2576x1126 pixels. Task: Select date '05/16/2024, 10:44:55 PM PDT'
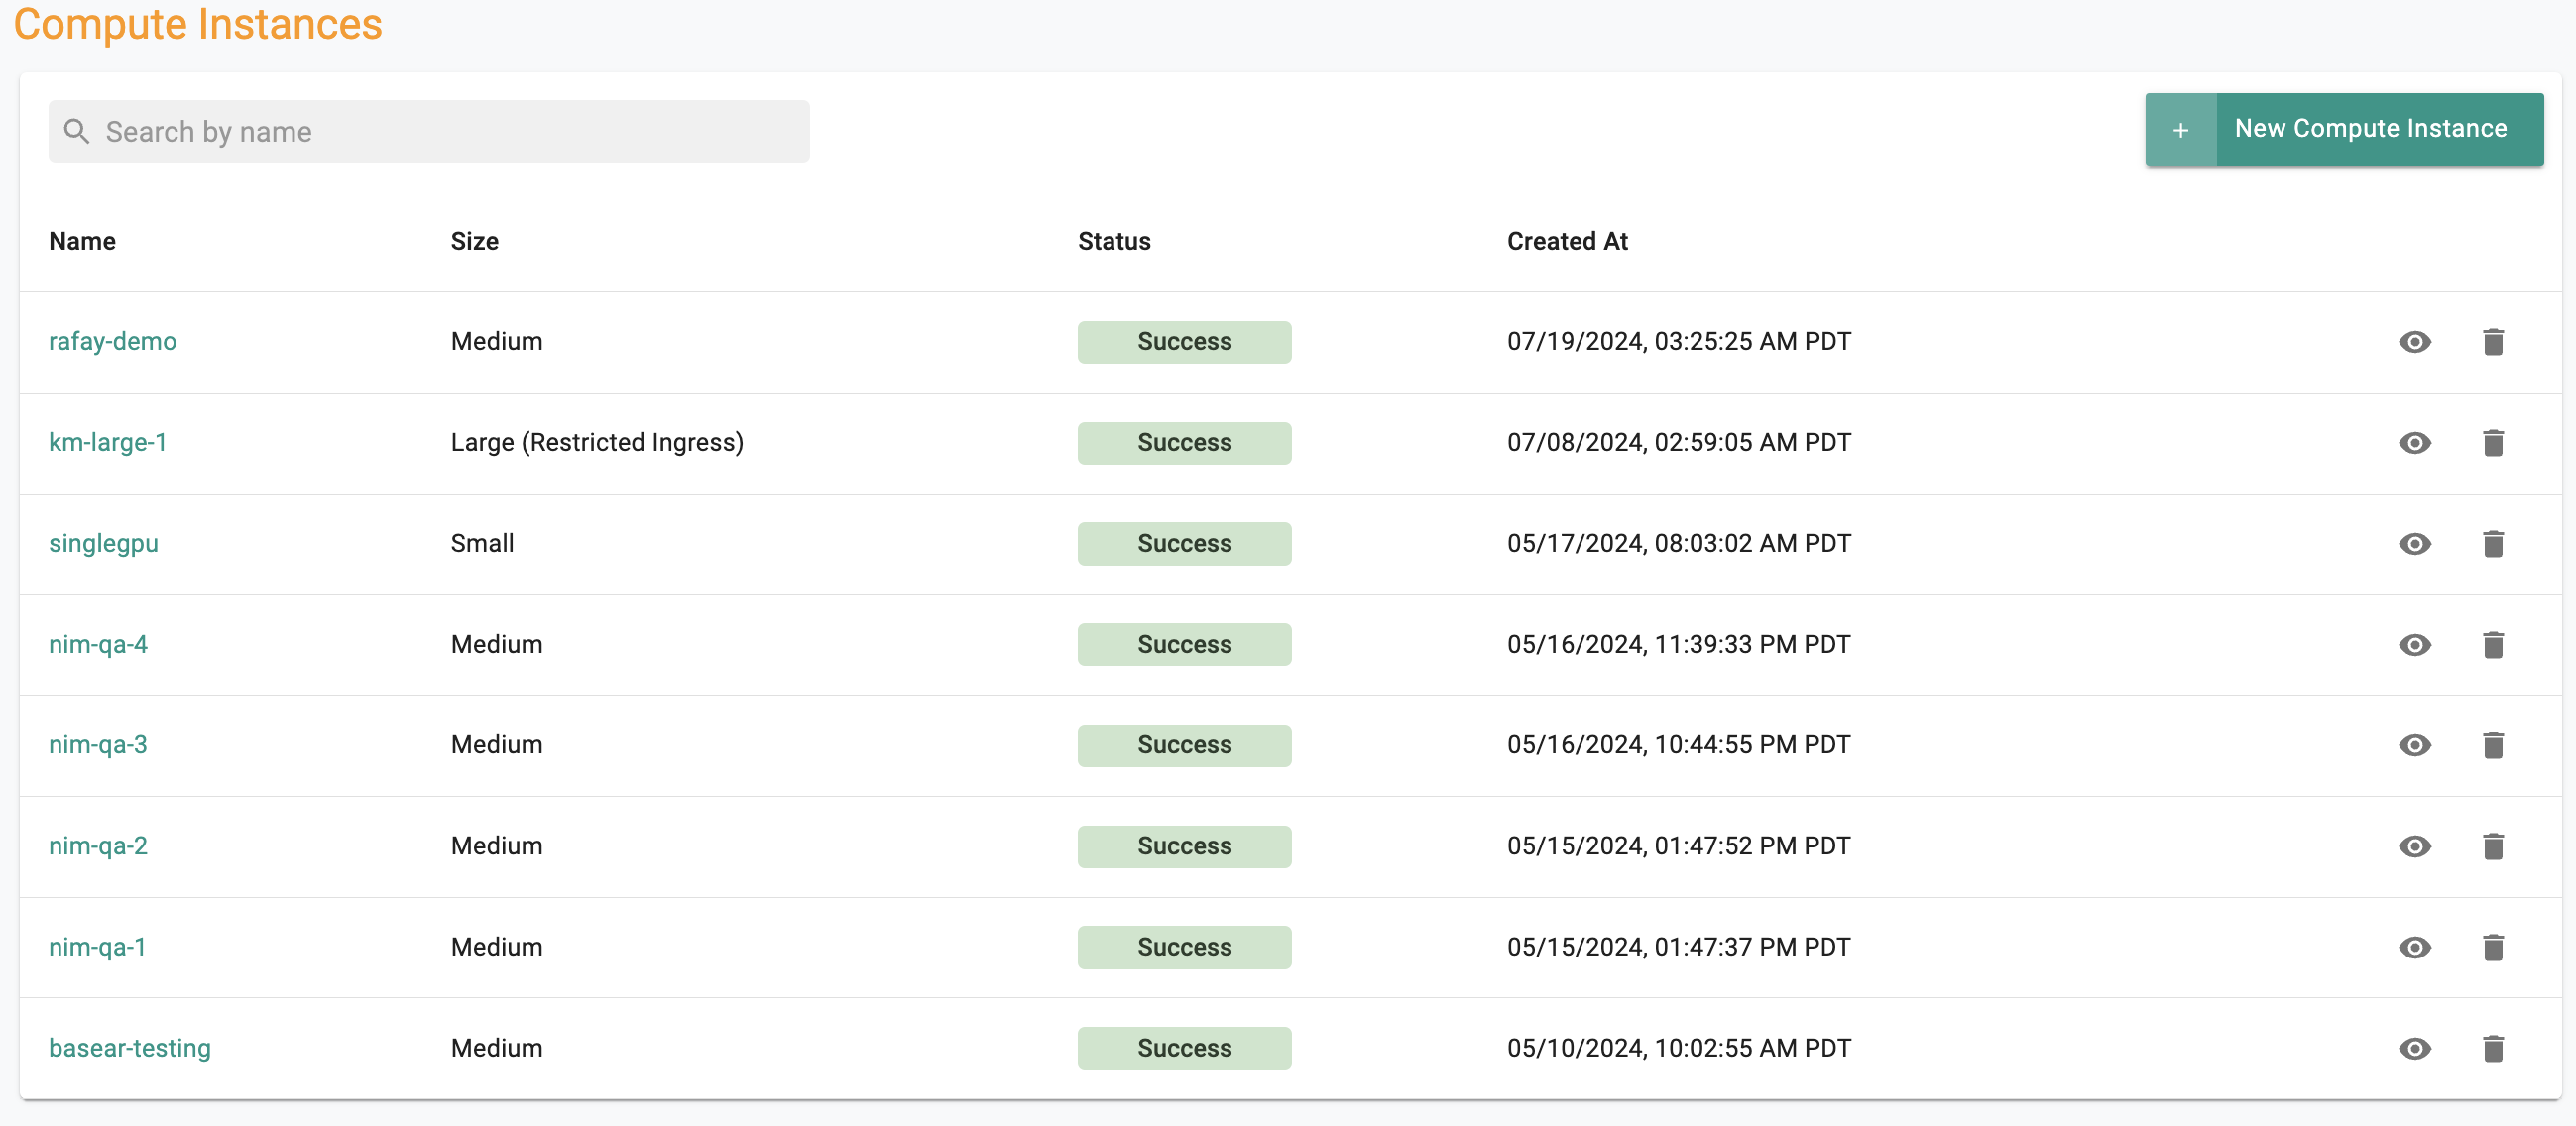click(1679, 744)
